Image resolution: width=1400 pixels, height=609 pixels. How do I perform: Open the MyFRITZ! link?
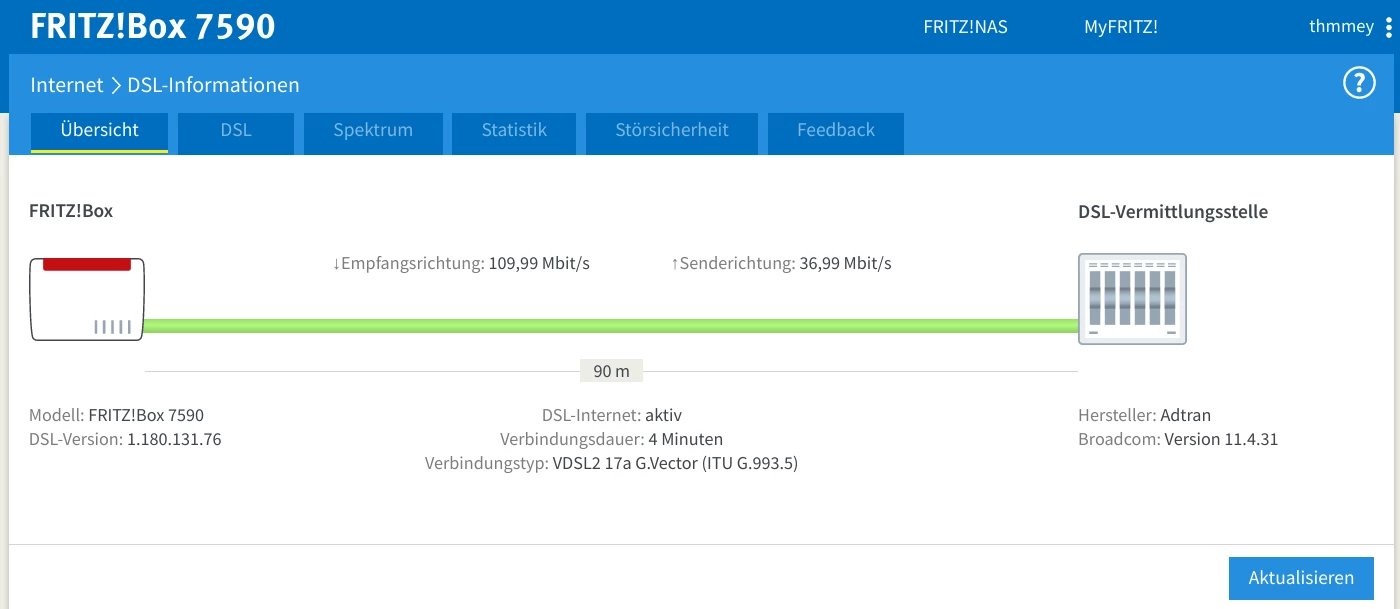tap(1120, 27)
